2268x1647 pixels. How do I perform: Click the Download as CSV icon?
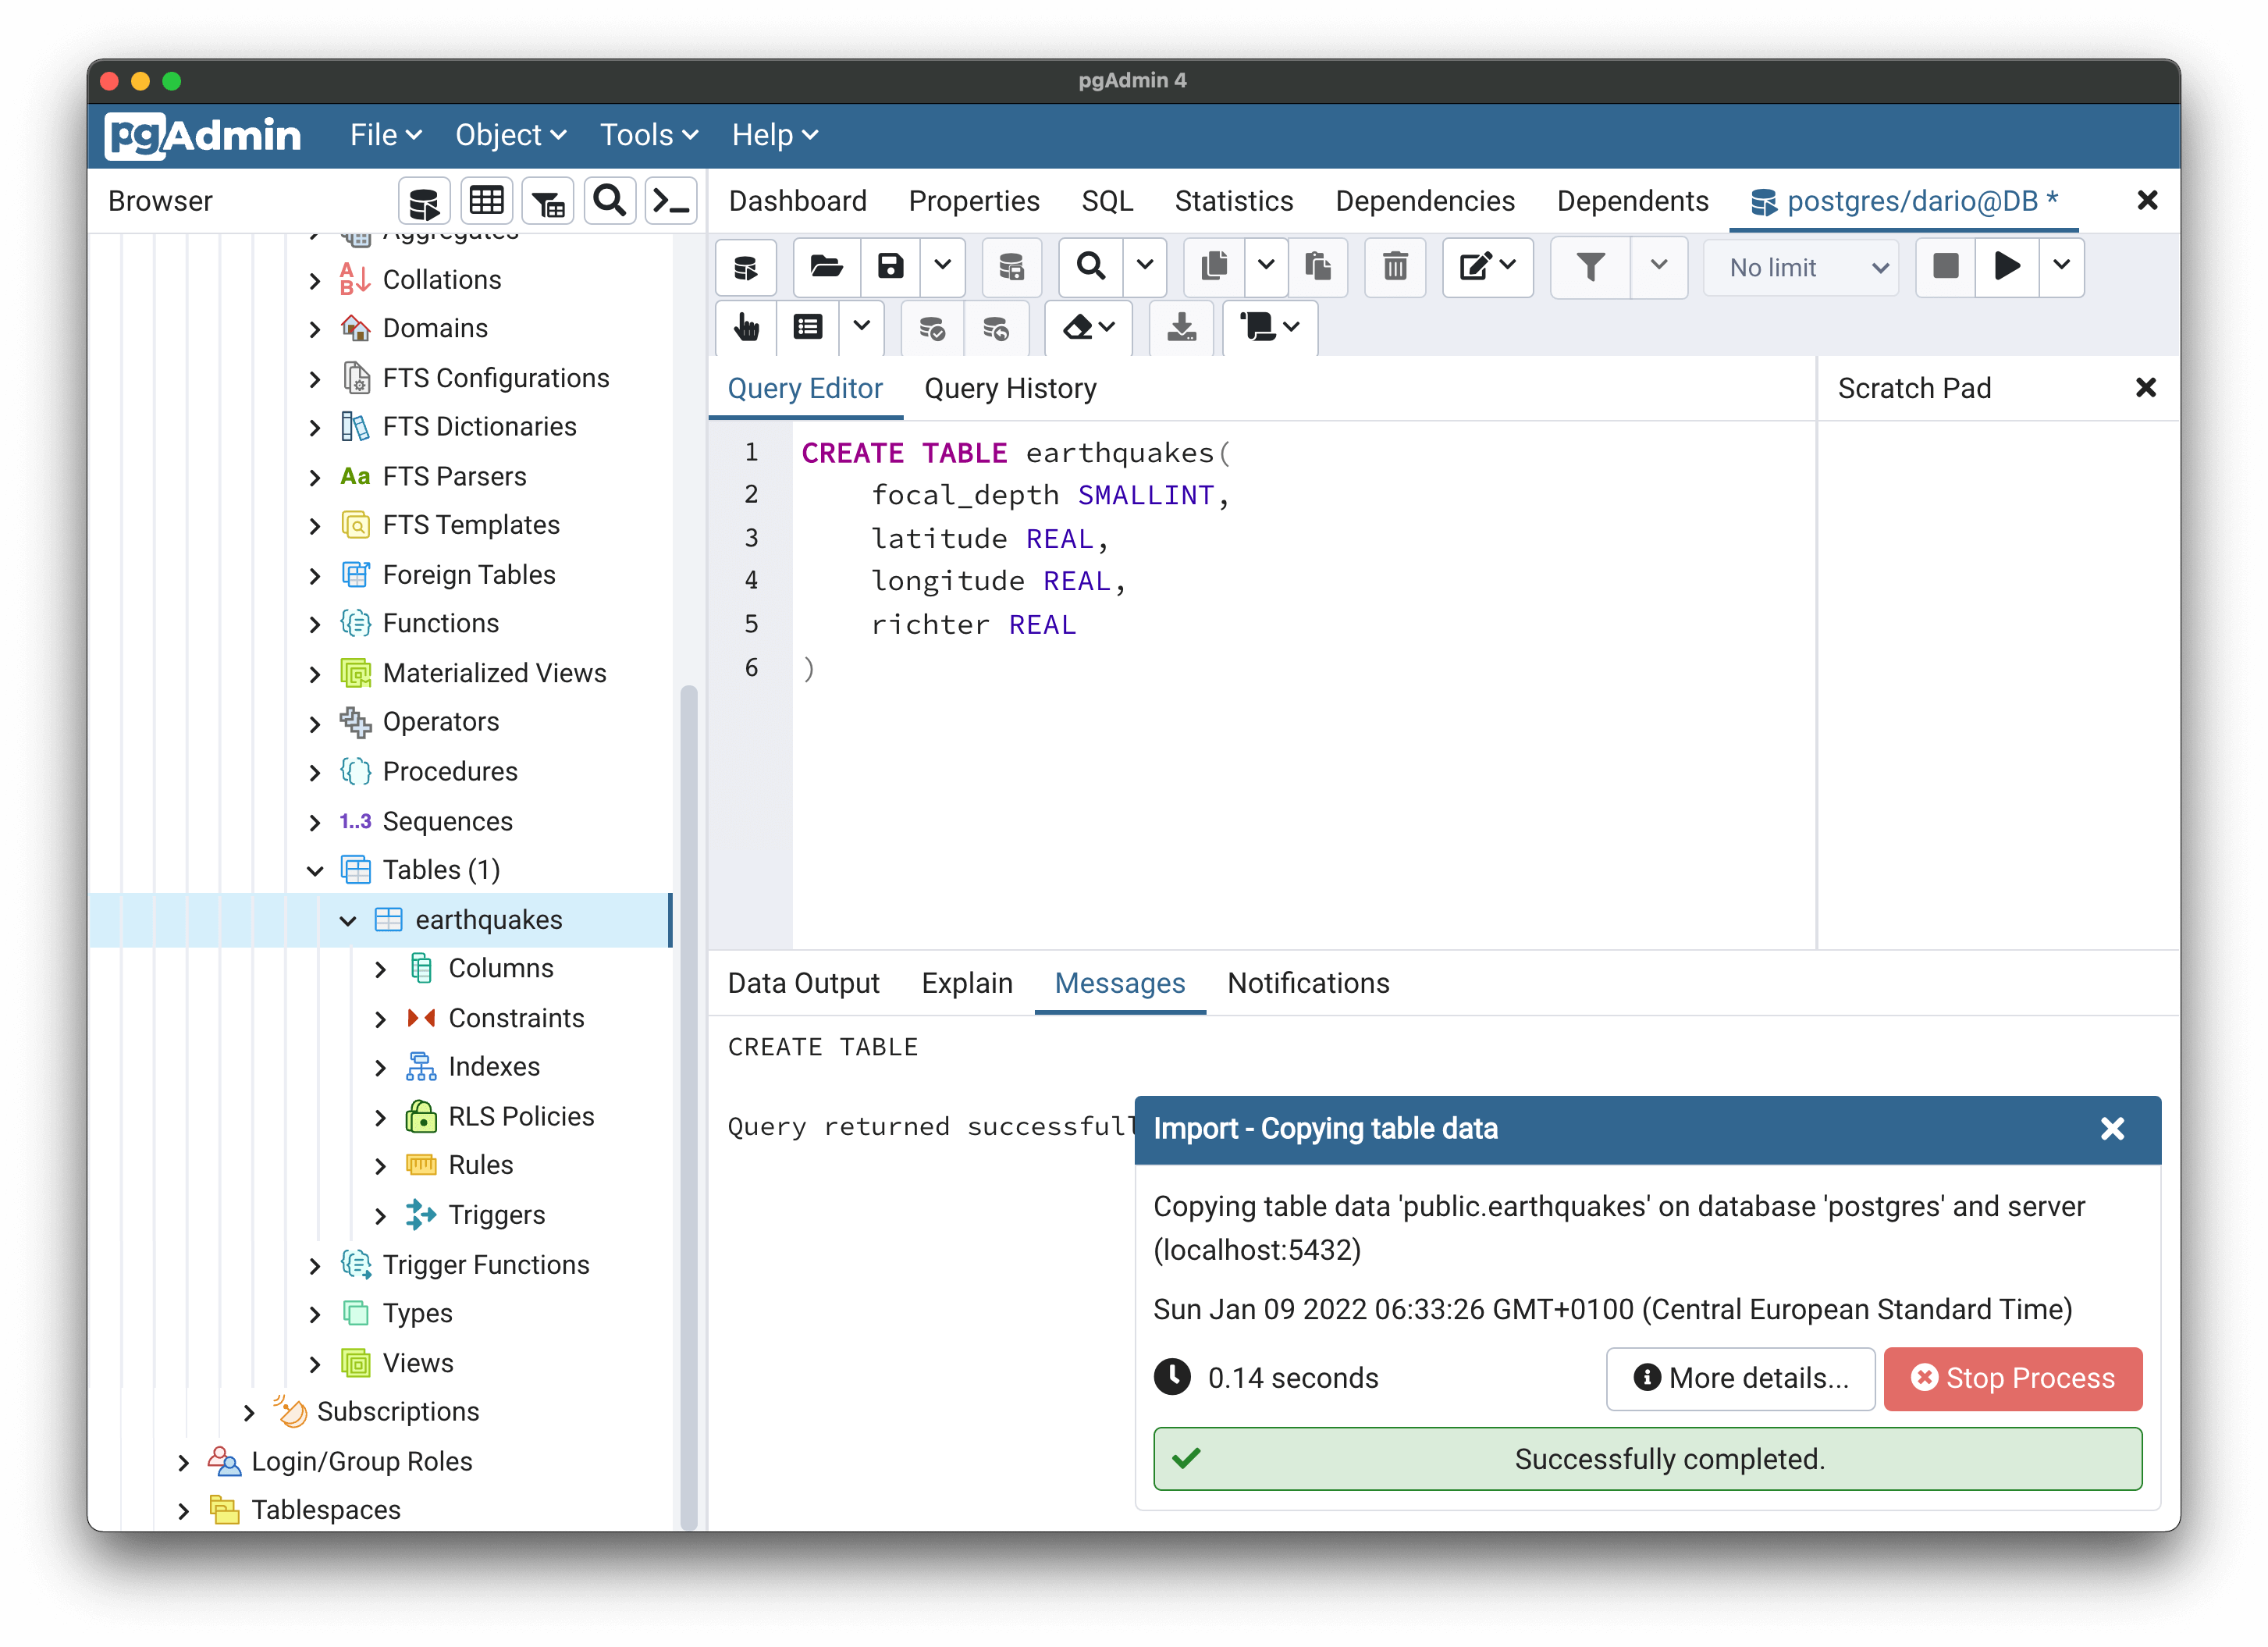pyautogui.click(x=1182, y=328)
